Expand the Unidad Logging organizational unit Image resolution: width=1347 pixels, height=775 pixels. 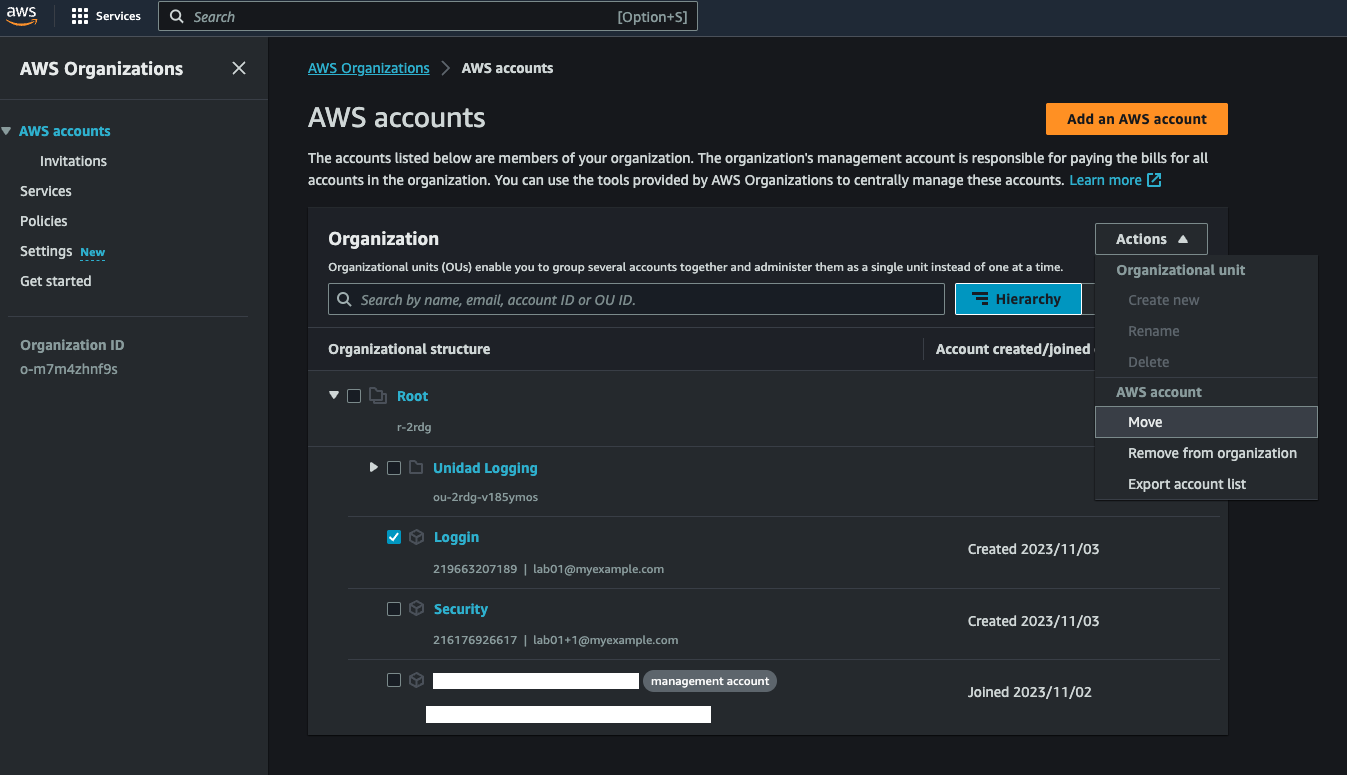[x=374, y=467]
